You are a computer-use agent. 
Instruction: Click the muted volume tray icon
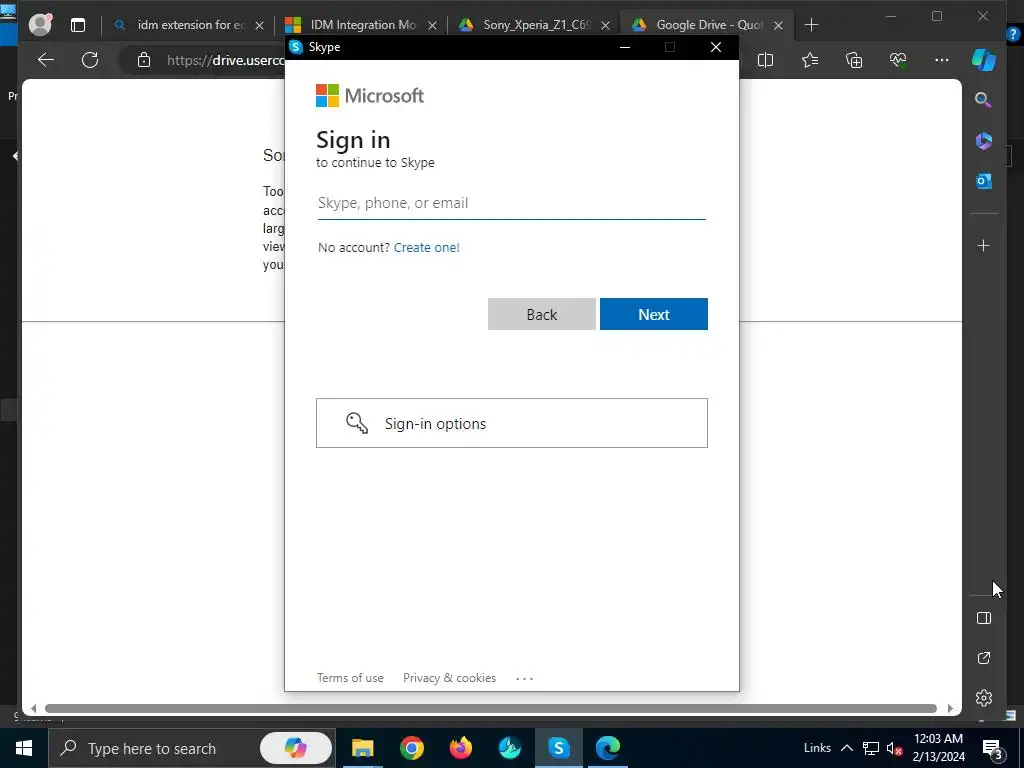click(x=895, y=748)
